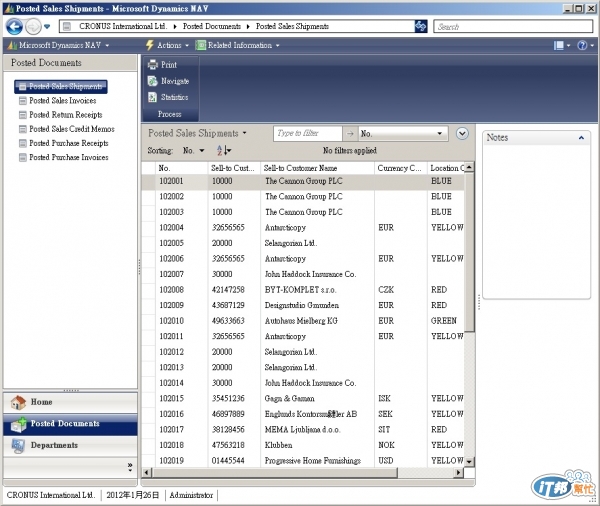Open Posted Purchase Receipts list
600x506 pixels.
point(64,143)
